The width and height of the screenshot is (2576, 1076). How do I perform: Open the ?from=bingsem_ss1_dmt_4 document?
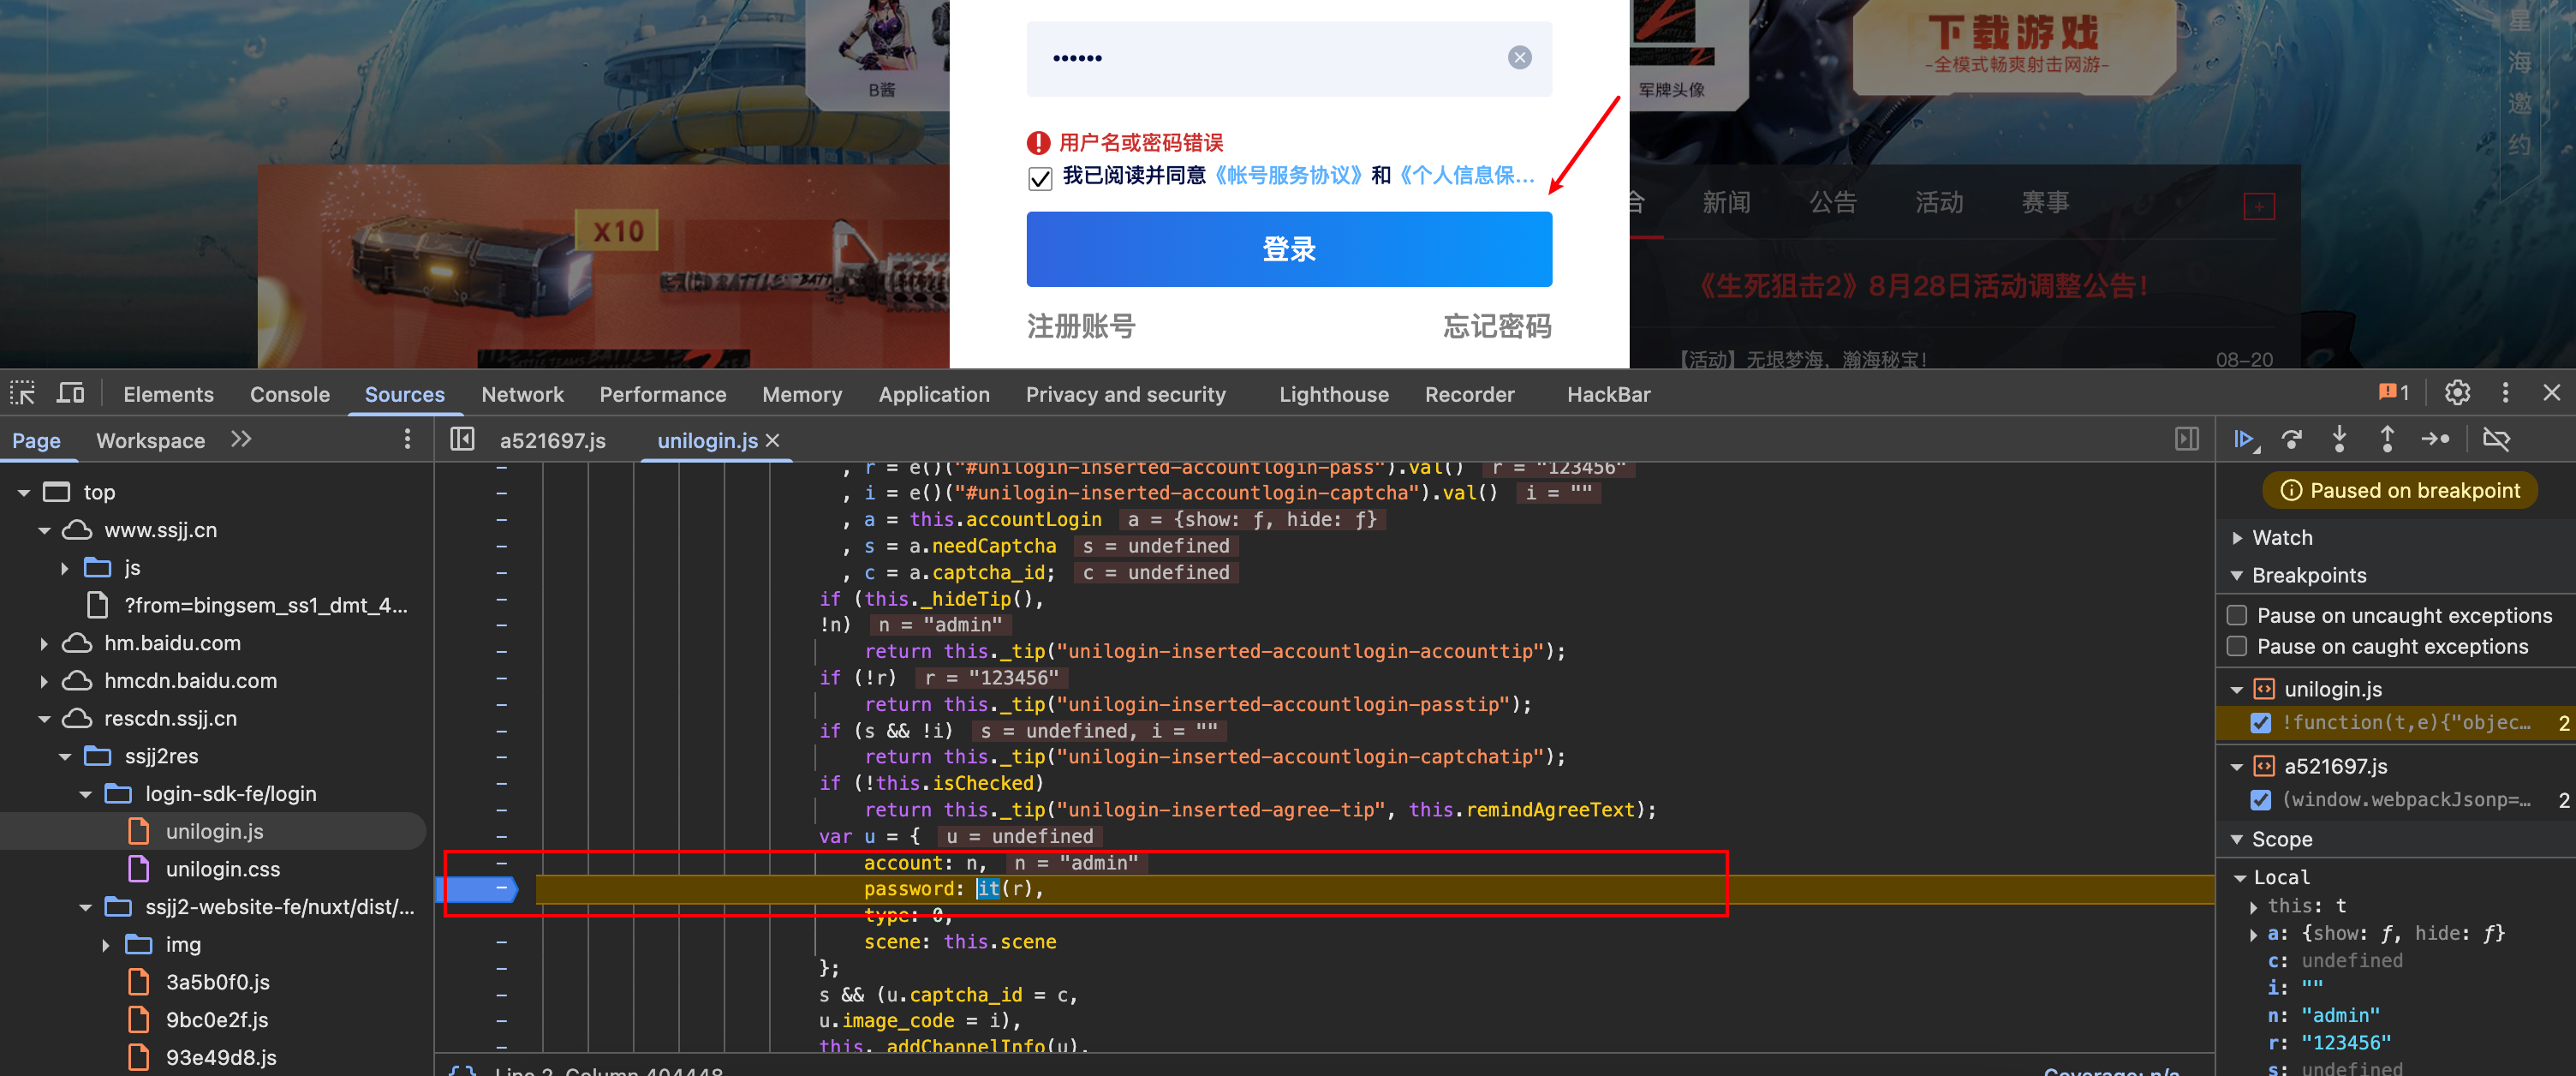point(265,605)
